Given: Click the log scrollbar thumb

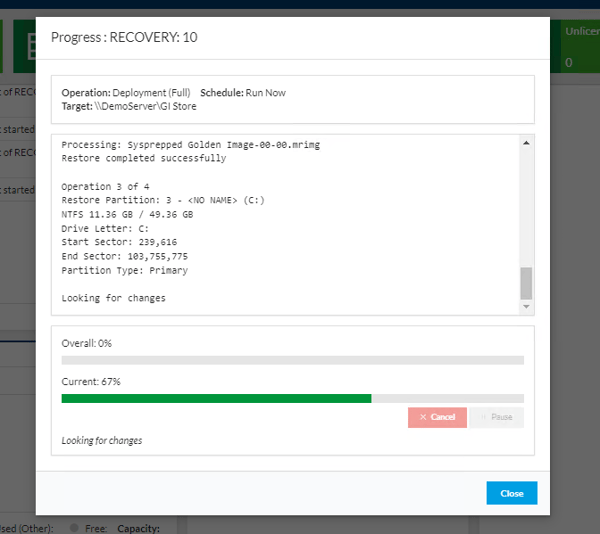Looking at the screenshot, I should (526, 283).
